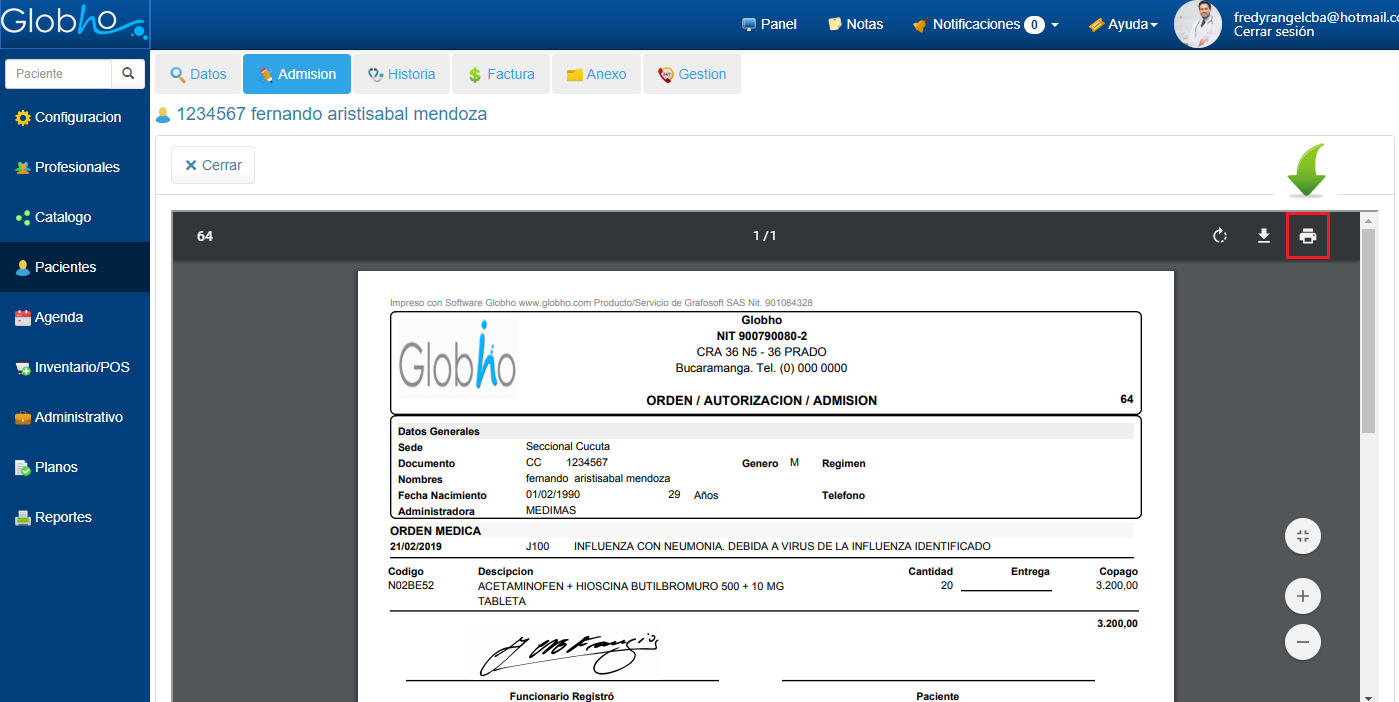Viewport: 1399px width, 702px height.
Task: Zoom in on the PDF page
Action: [1302, 597]
